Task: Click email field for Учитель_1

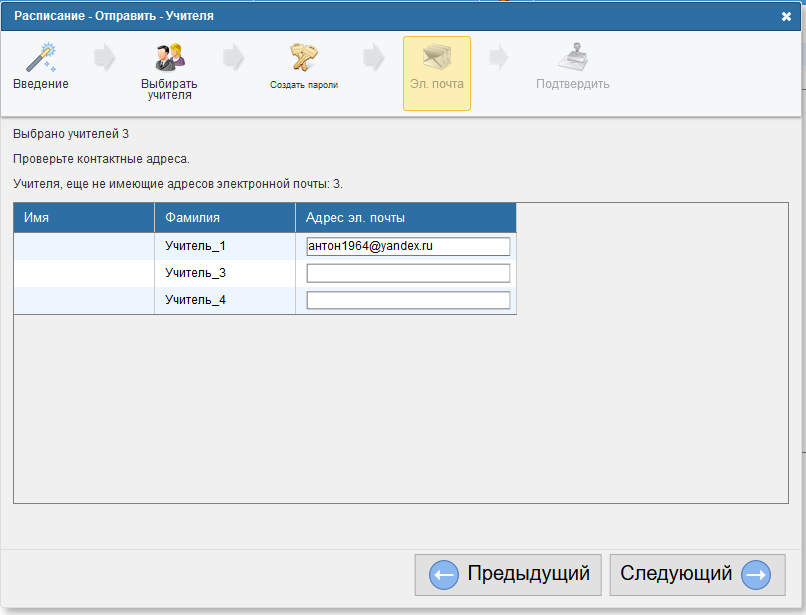Action: tap(408, 246)
